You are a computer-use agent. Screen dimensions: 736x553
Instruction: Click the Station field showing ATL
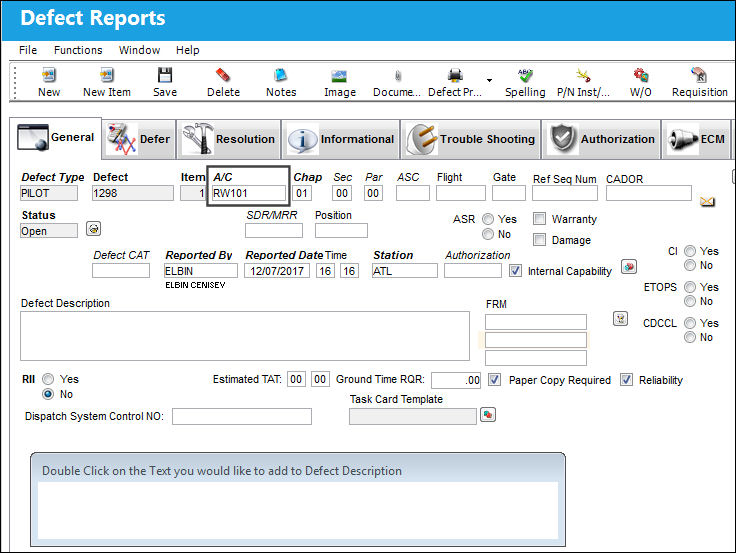coord(405,271)
